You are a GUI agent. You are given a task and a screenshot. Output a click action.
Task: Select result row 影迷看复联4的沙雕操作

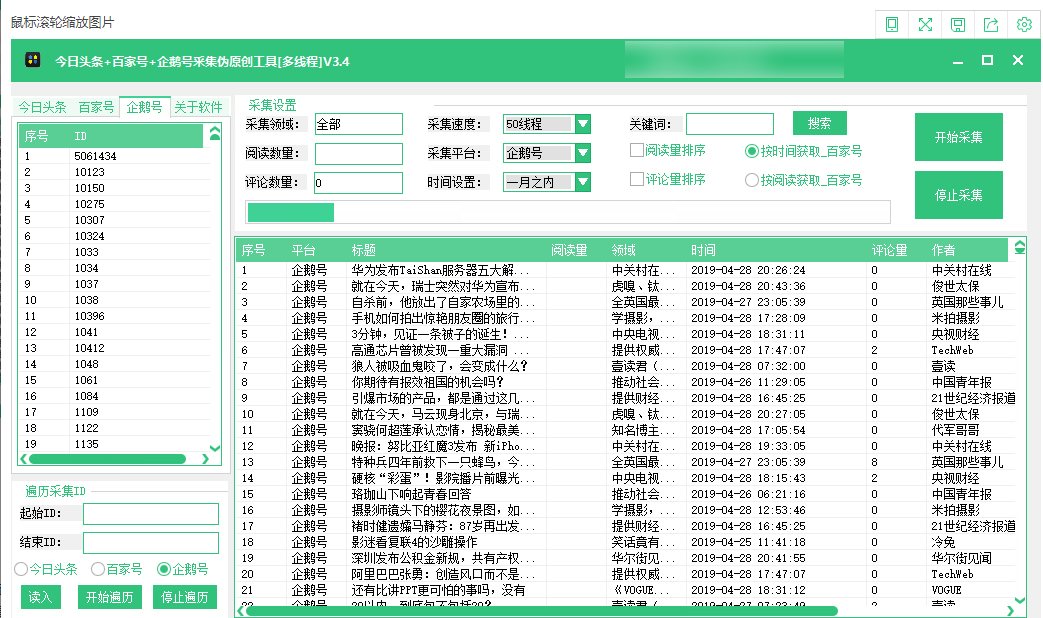[625, 542]
